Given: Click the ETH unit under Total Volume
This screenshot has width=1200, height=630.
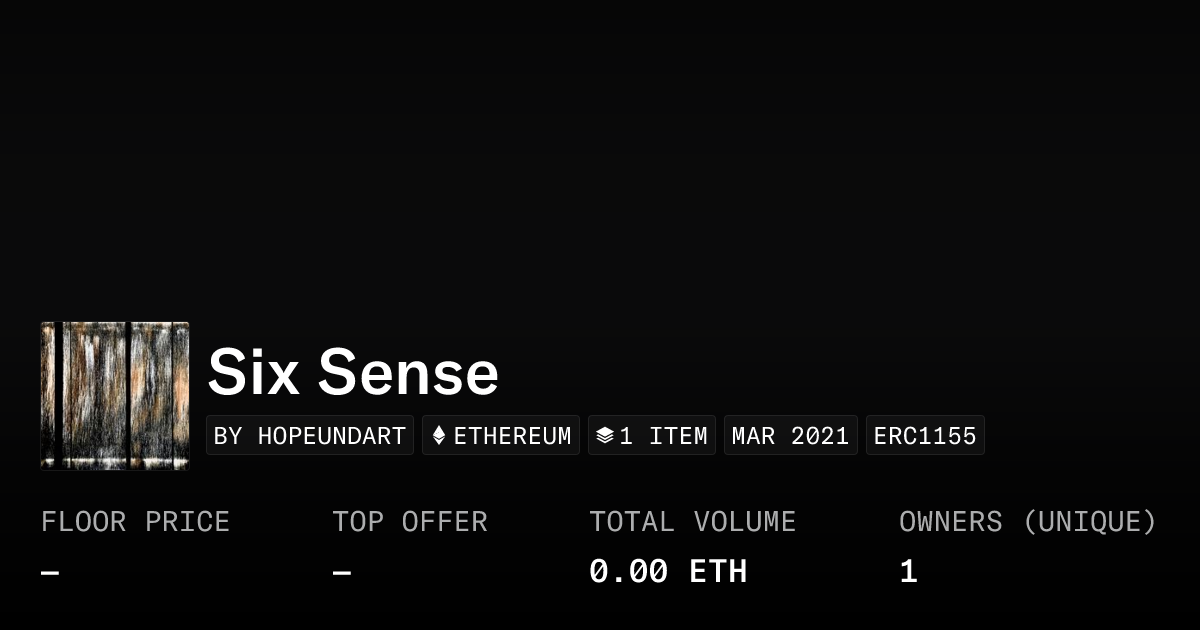Looking at the screenshot, I should click(x=718, y=572).
